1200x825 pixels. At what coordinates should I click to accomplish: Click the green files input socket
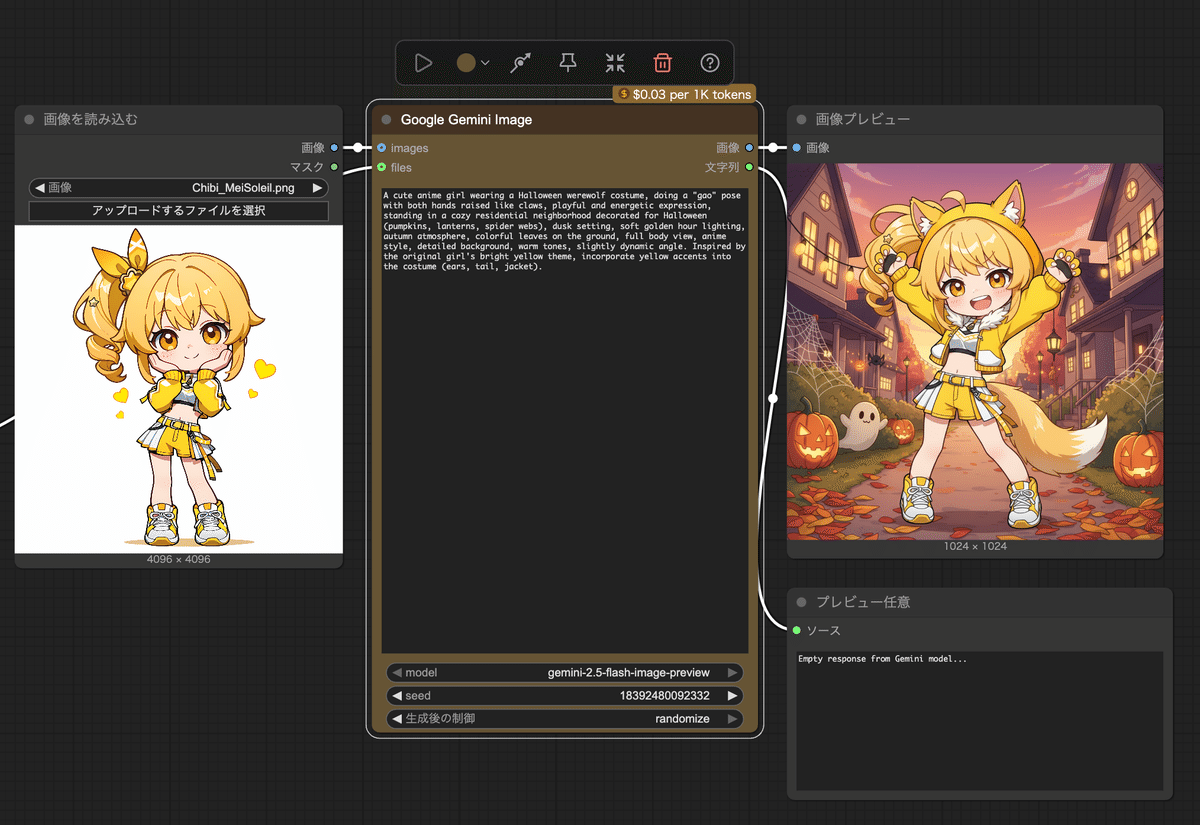click(x=382, y=167)
